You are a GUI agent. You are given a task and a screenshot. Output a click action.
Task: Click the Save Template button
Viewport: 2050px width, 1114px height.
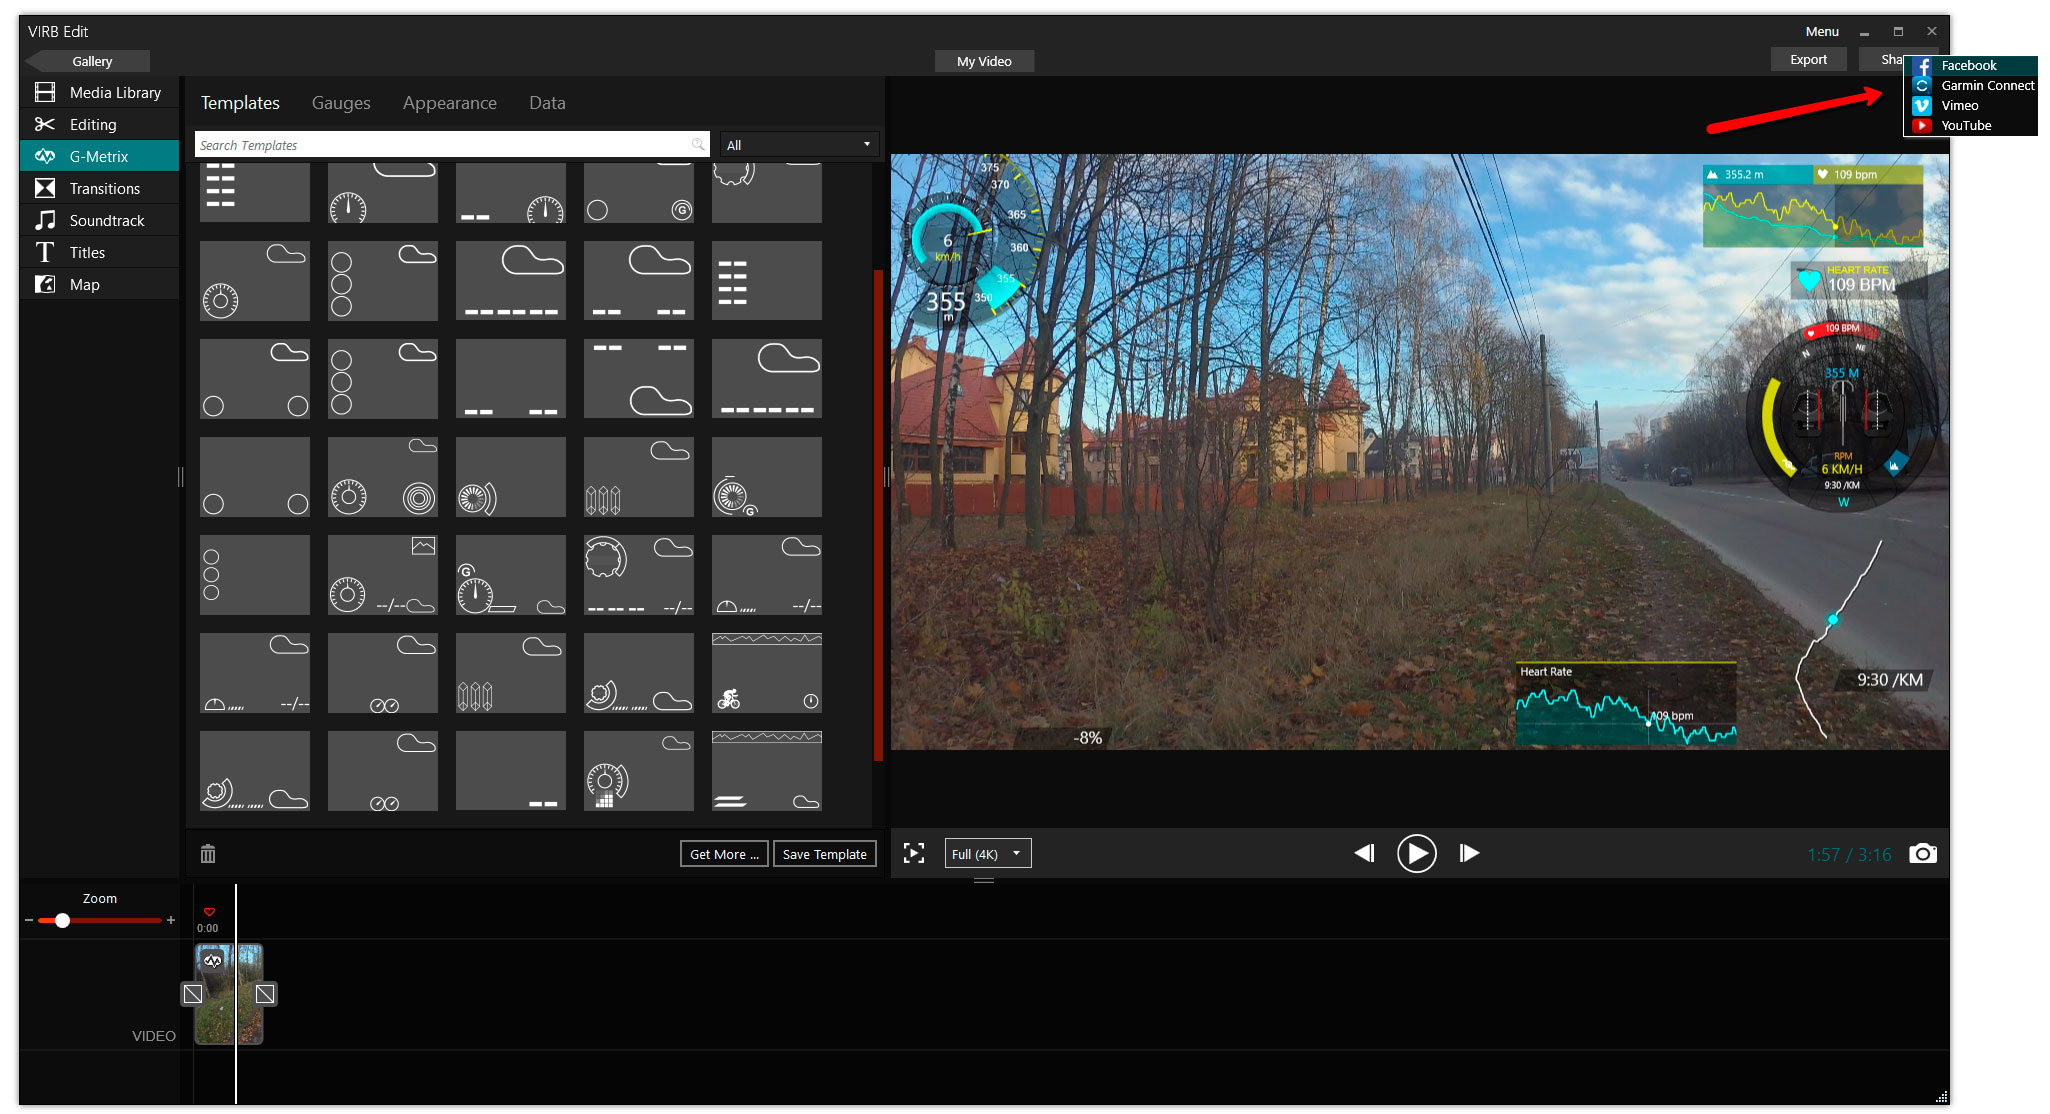824,854
